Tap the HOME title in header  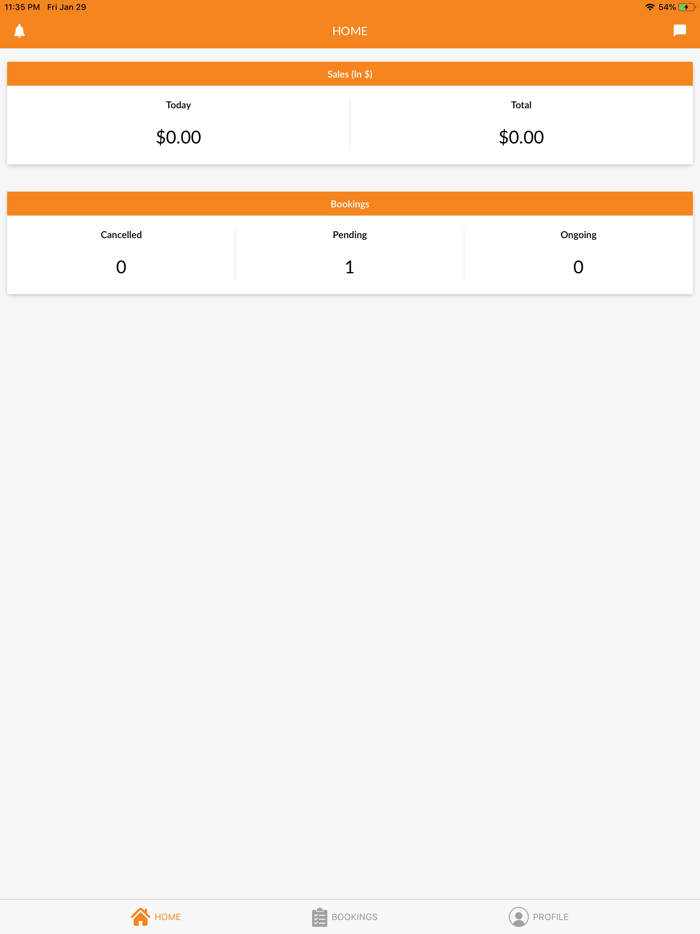click(350, 31)
